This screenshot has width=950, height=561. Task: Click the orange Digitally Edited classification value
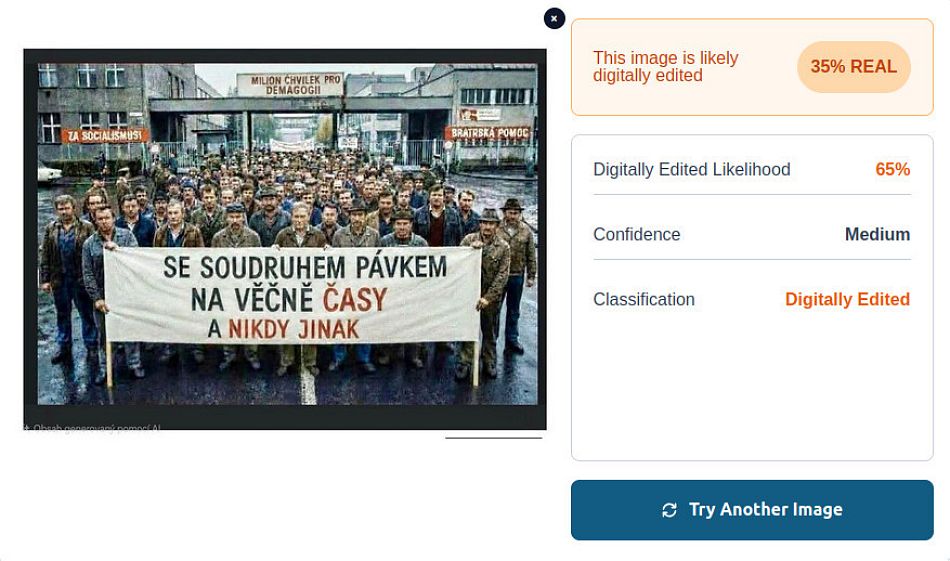tap(847, 299)
